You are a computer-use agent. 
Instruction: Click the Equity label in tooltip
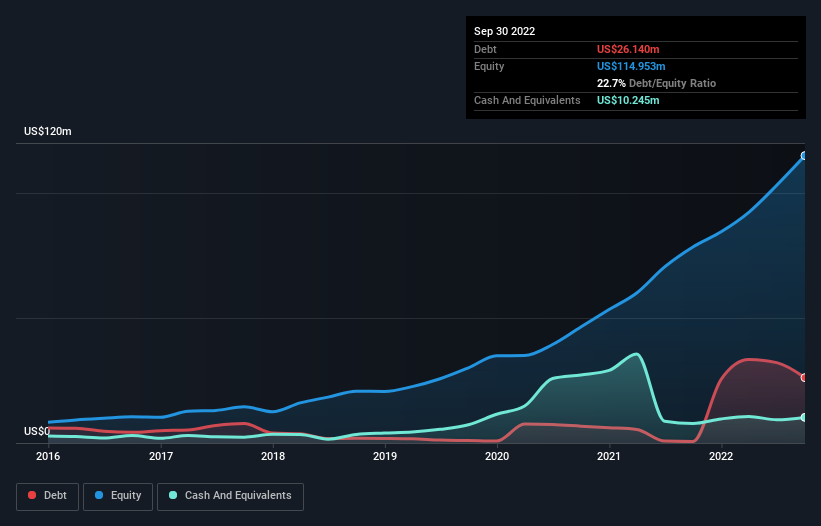point(489,66)
